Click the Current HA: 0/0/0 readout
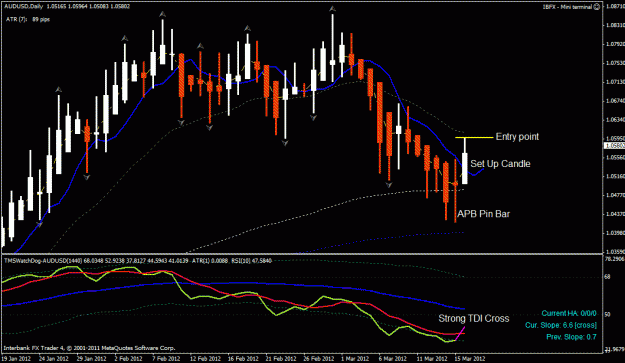This screenshot has width=625, height=363. [569, 314]
